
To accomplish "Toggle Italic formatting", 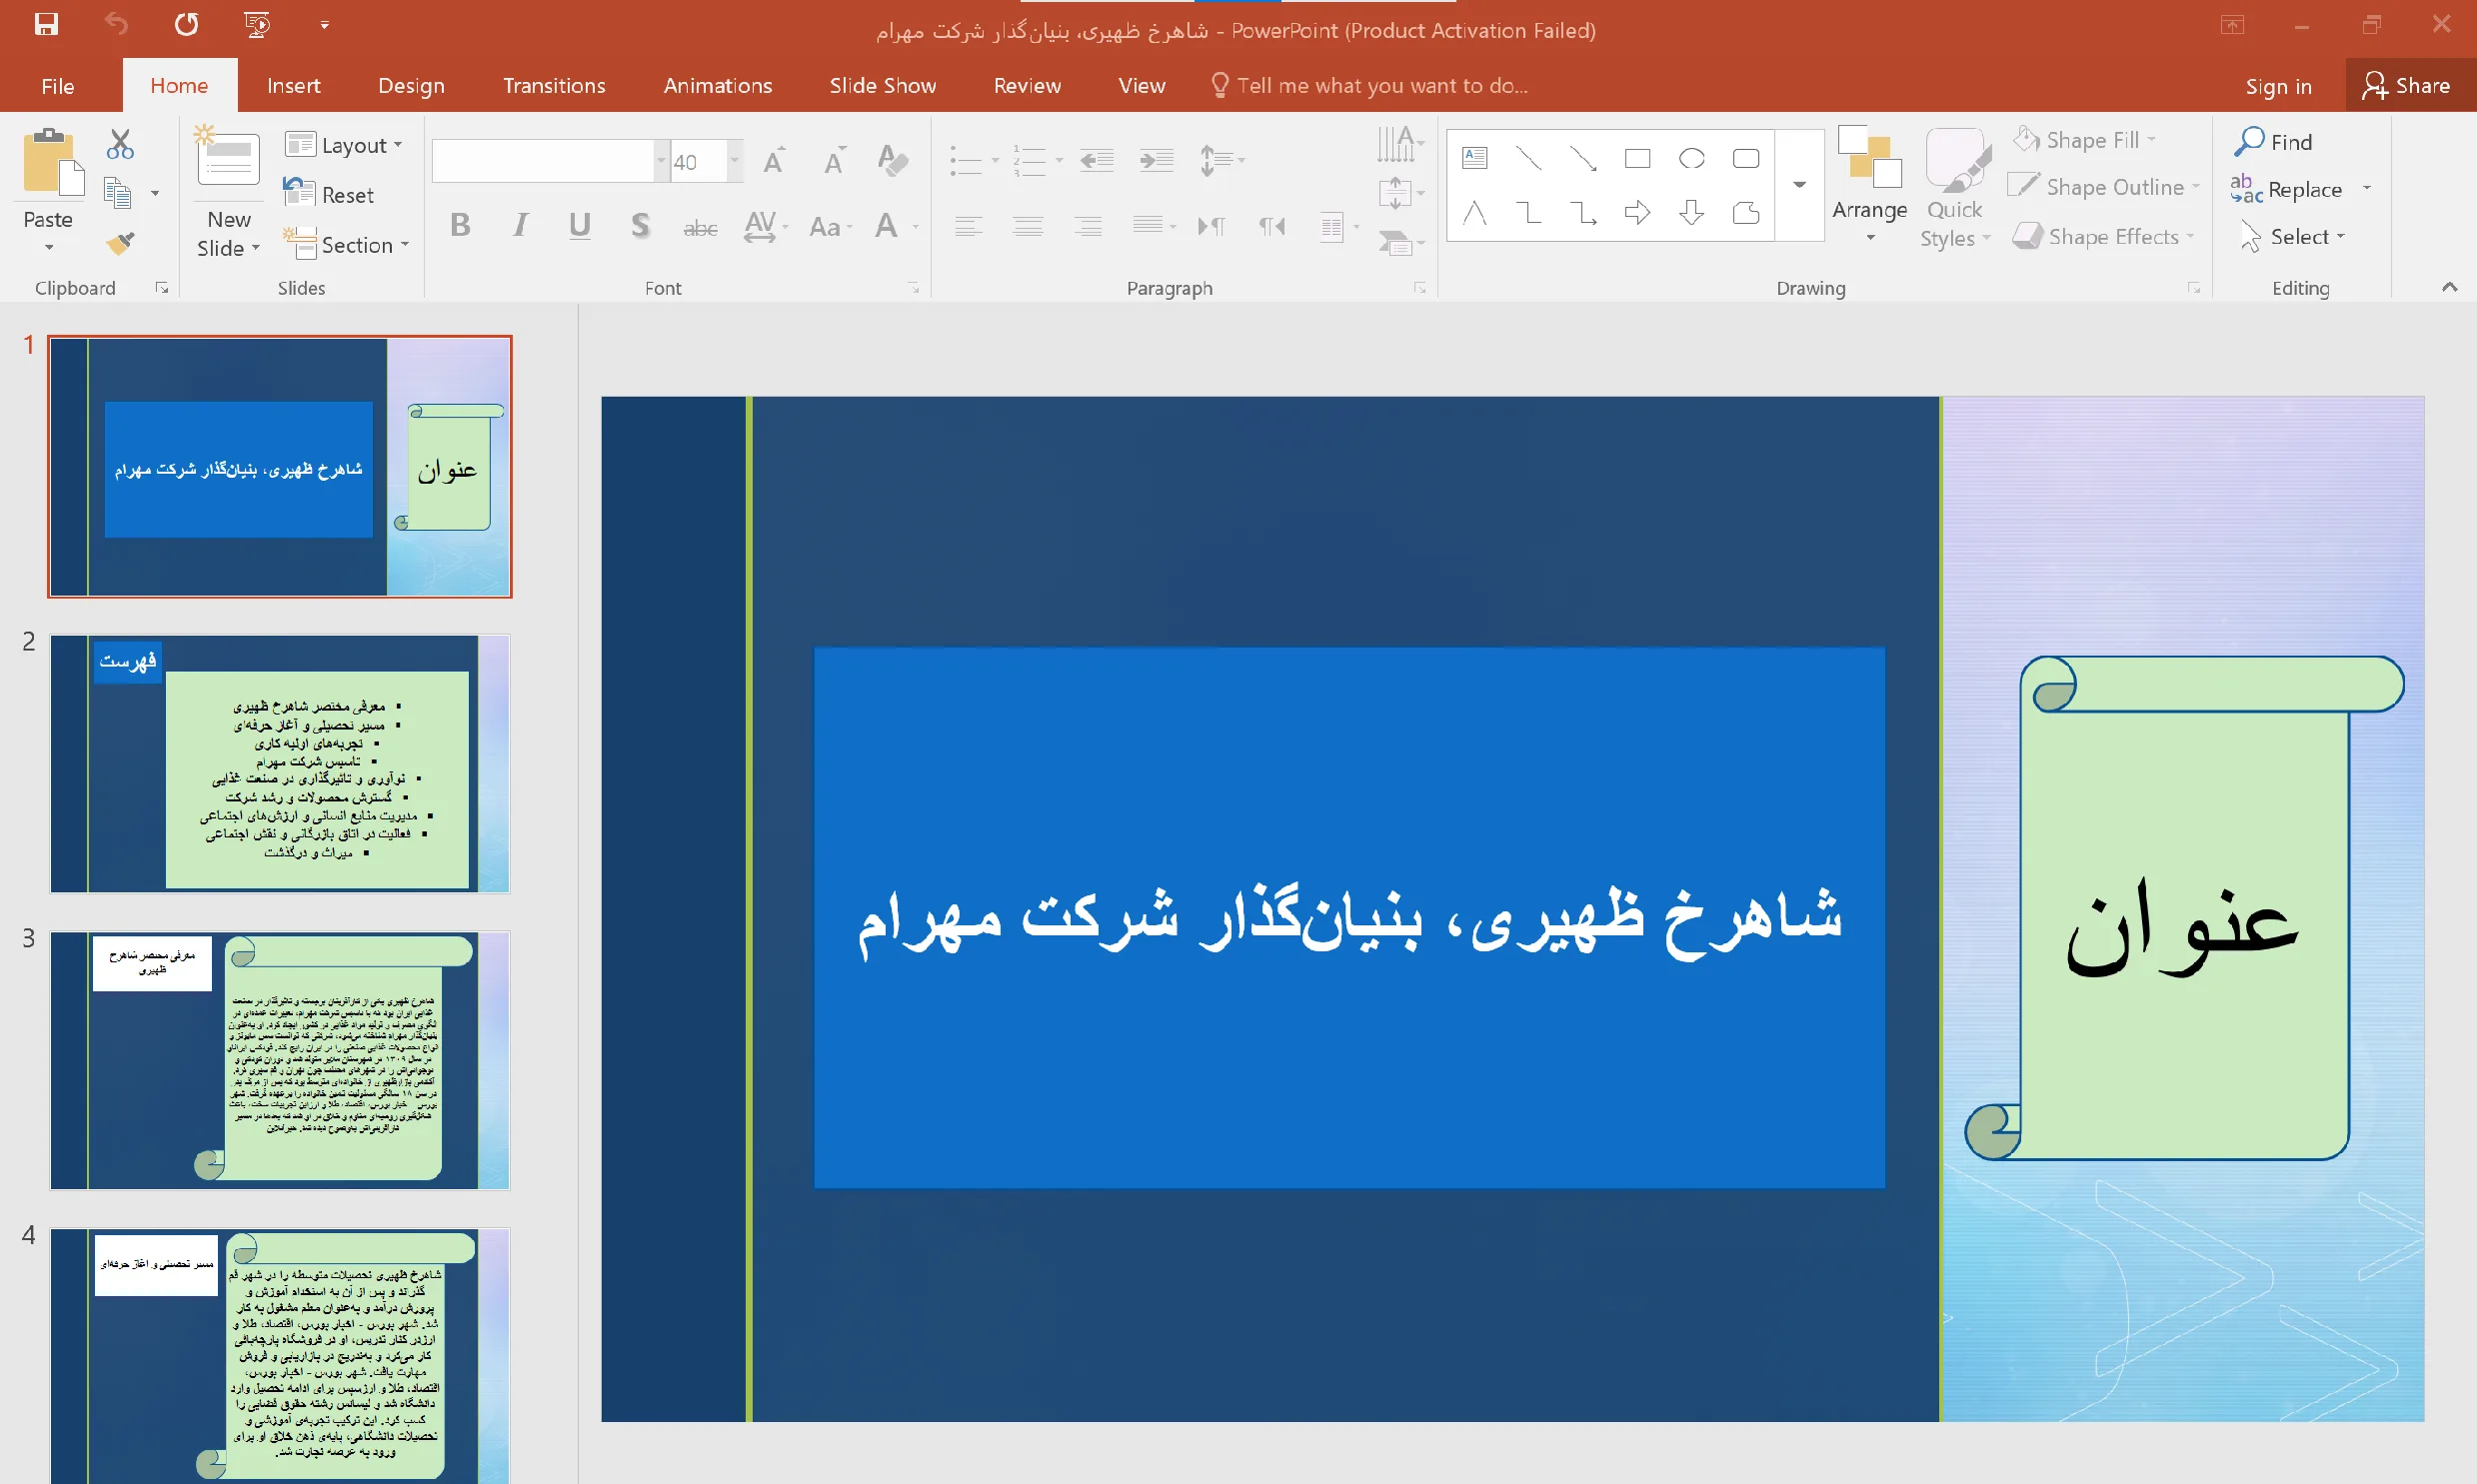I will click(x=520, y=226).
